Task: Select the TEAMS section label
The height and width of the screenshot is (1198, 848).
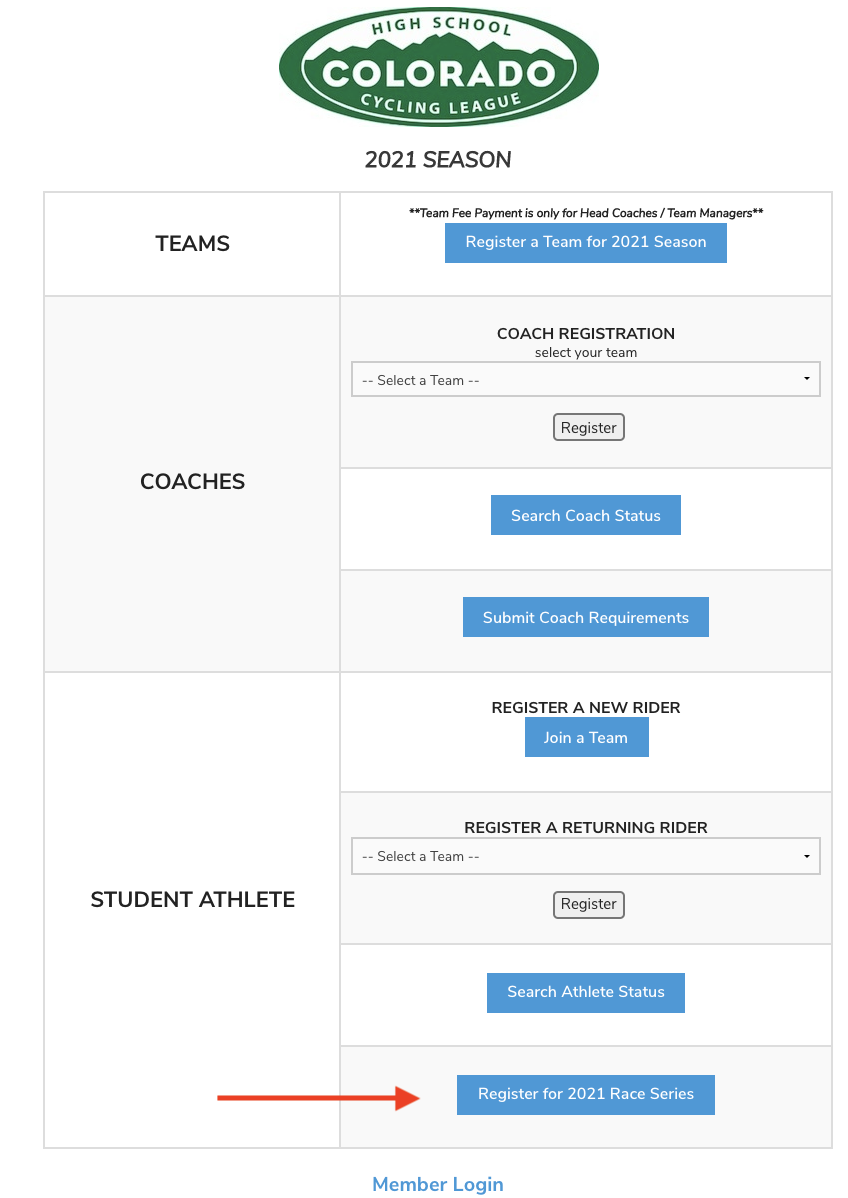Action: click(x=193, y=244)
